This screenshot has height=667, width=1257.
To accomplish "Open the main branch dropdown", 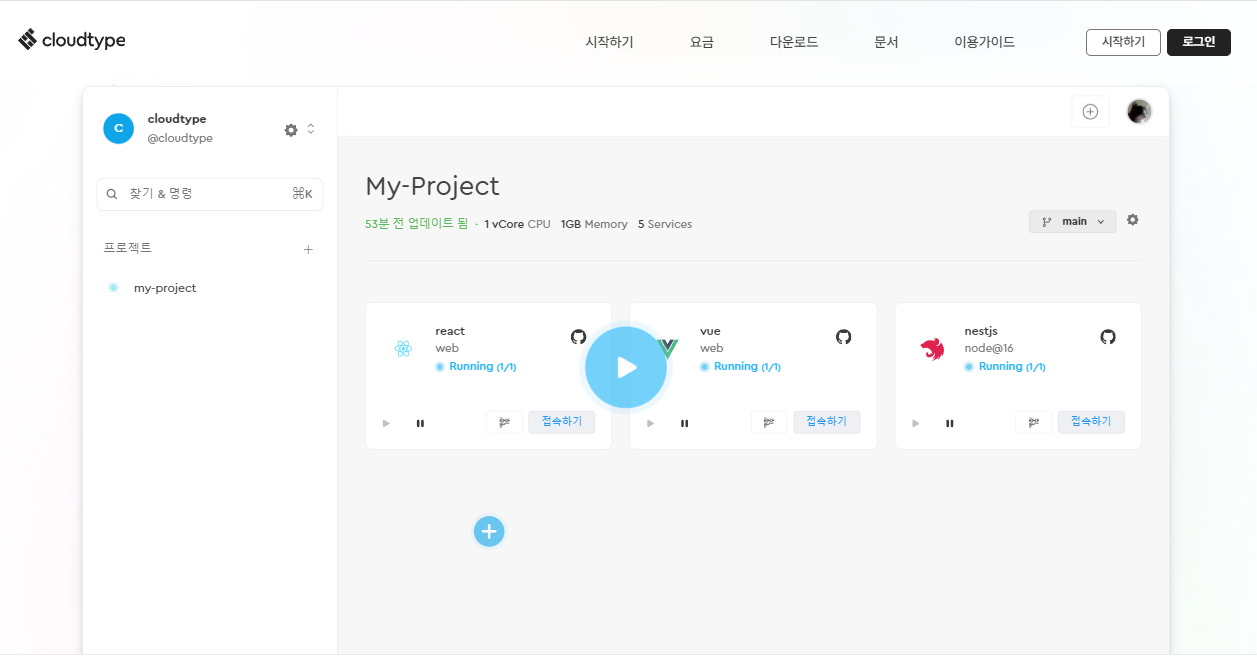I will [x=1072, y=220].
